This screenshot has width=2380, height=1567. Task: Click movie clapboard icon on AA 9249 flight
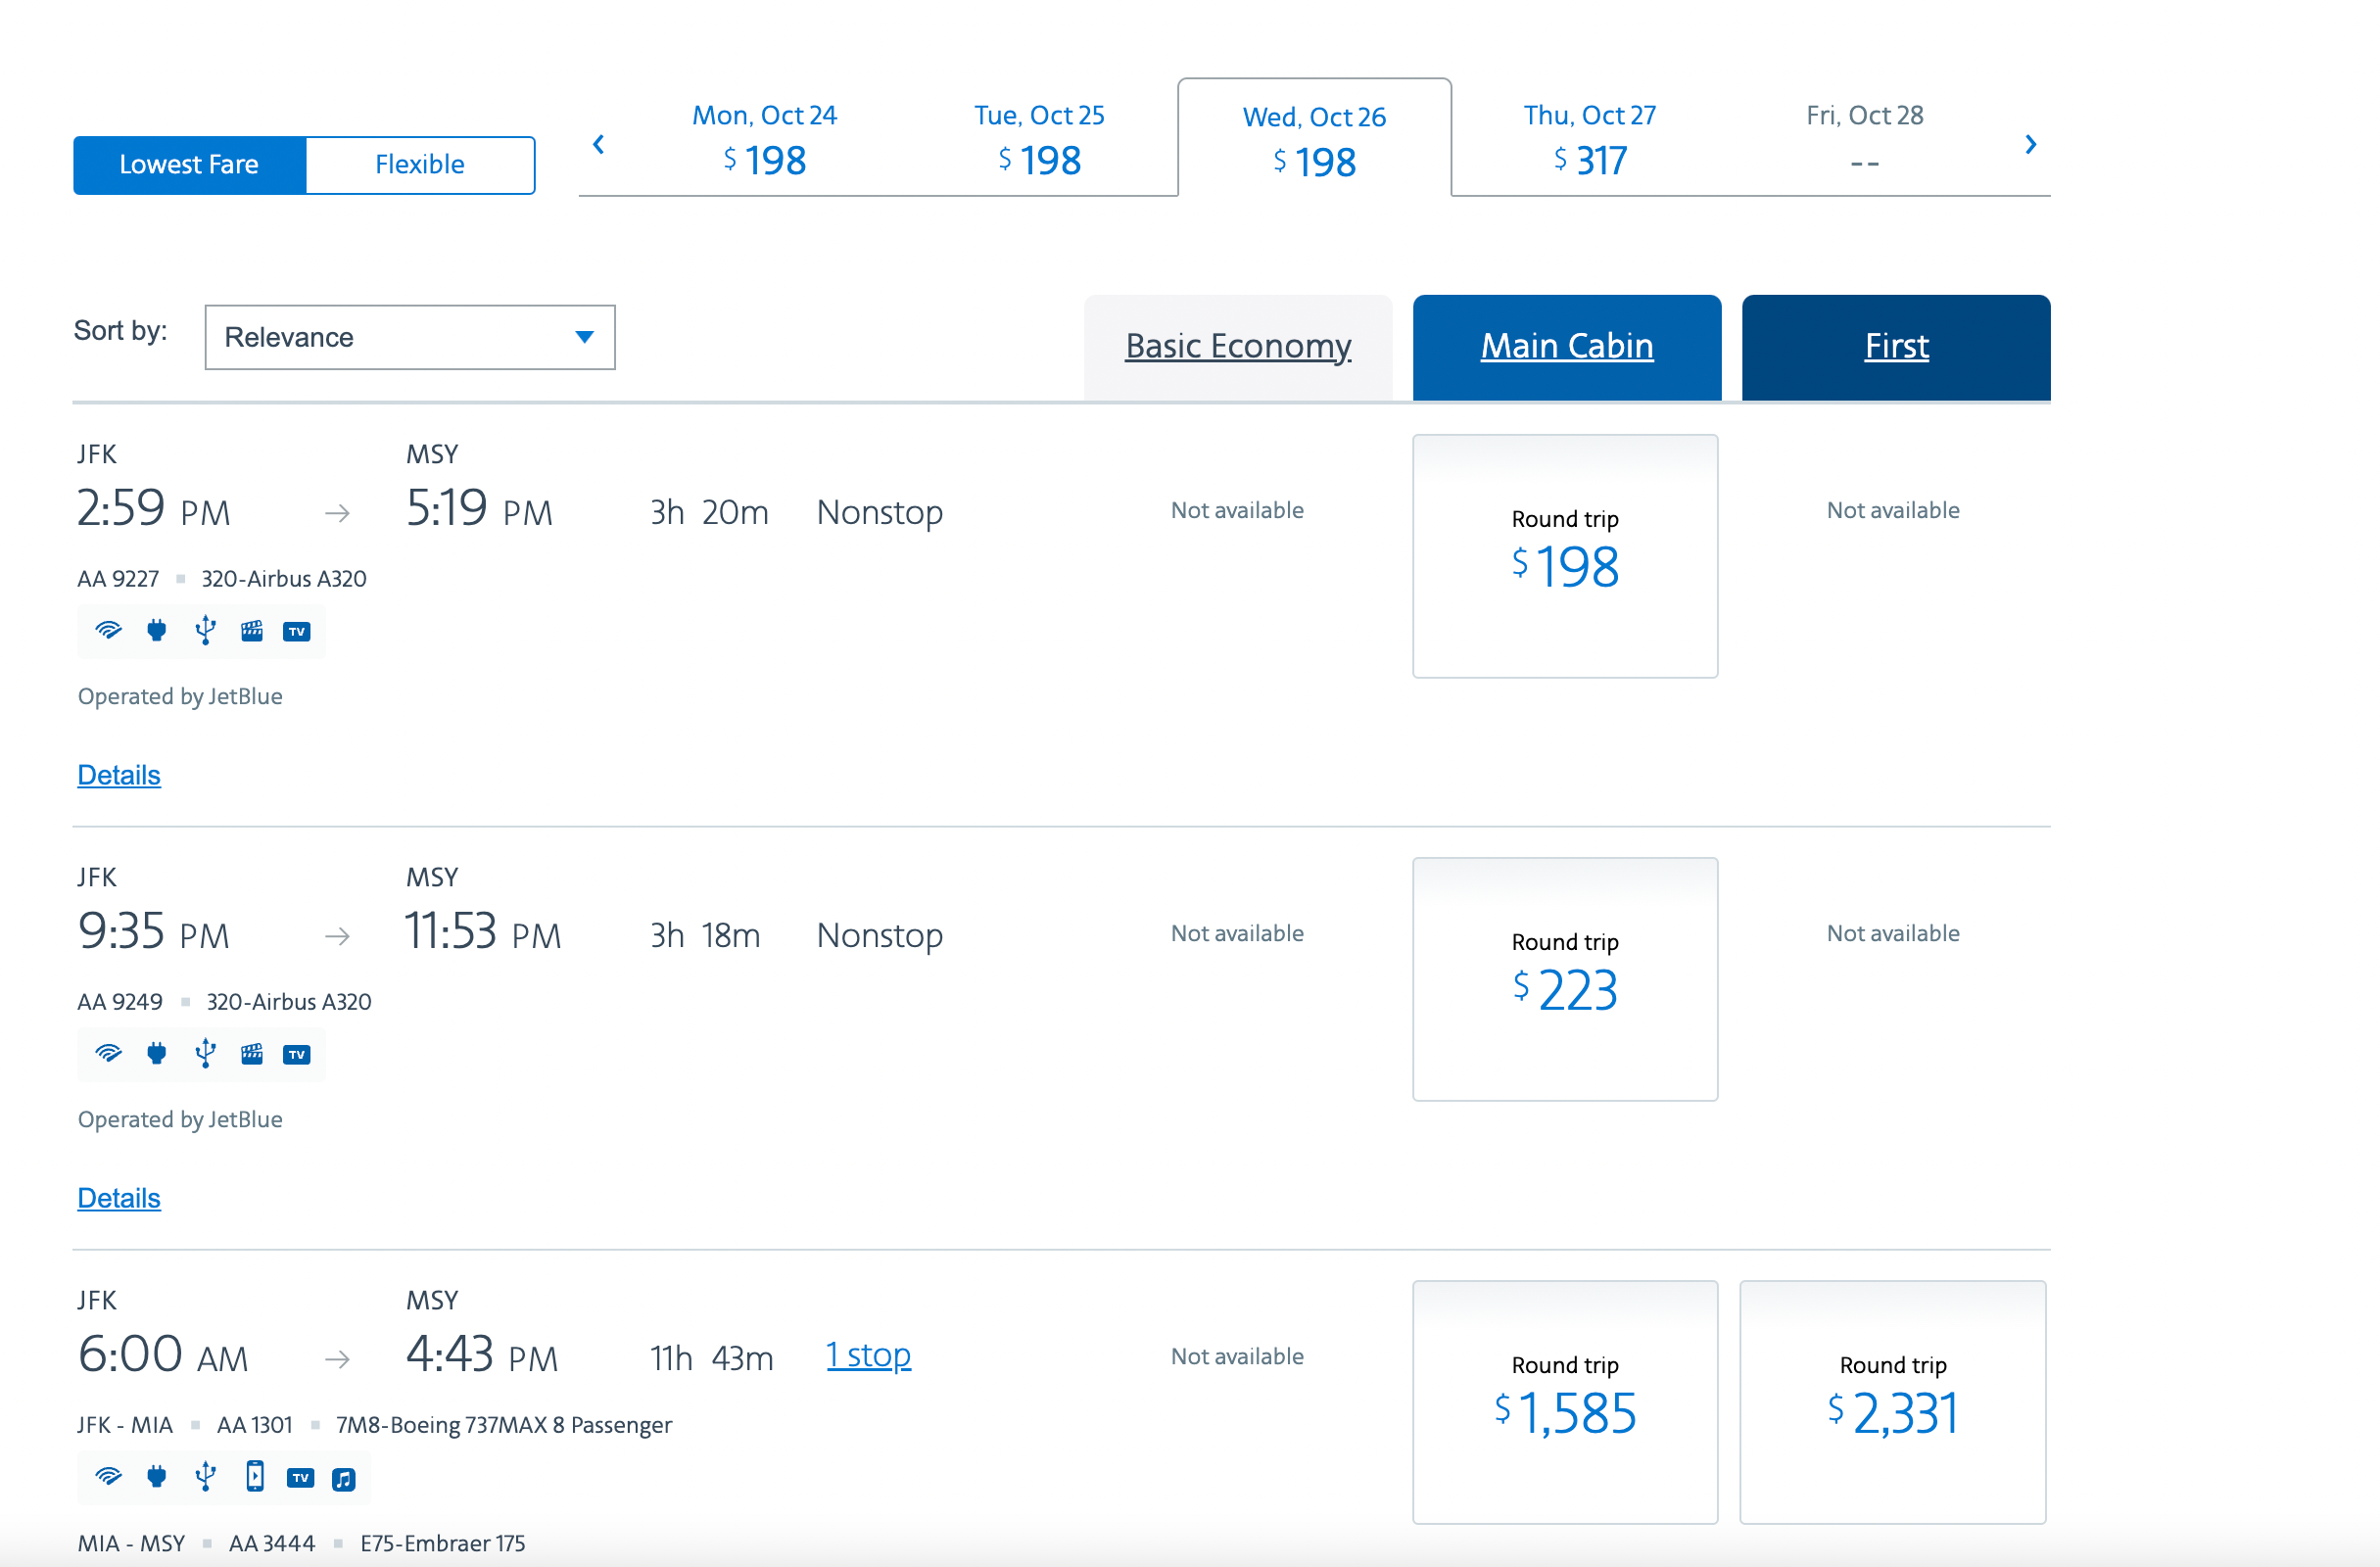click(x=252, y=1053)
